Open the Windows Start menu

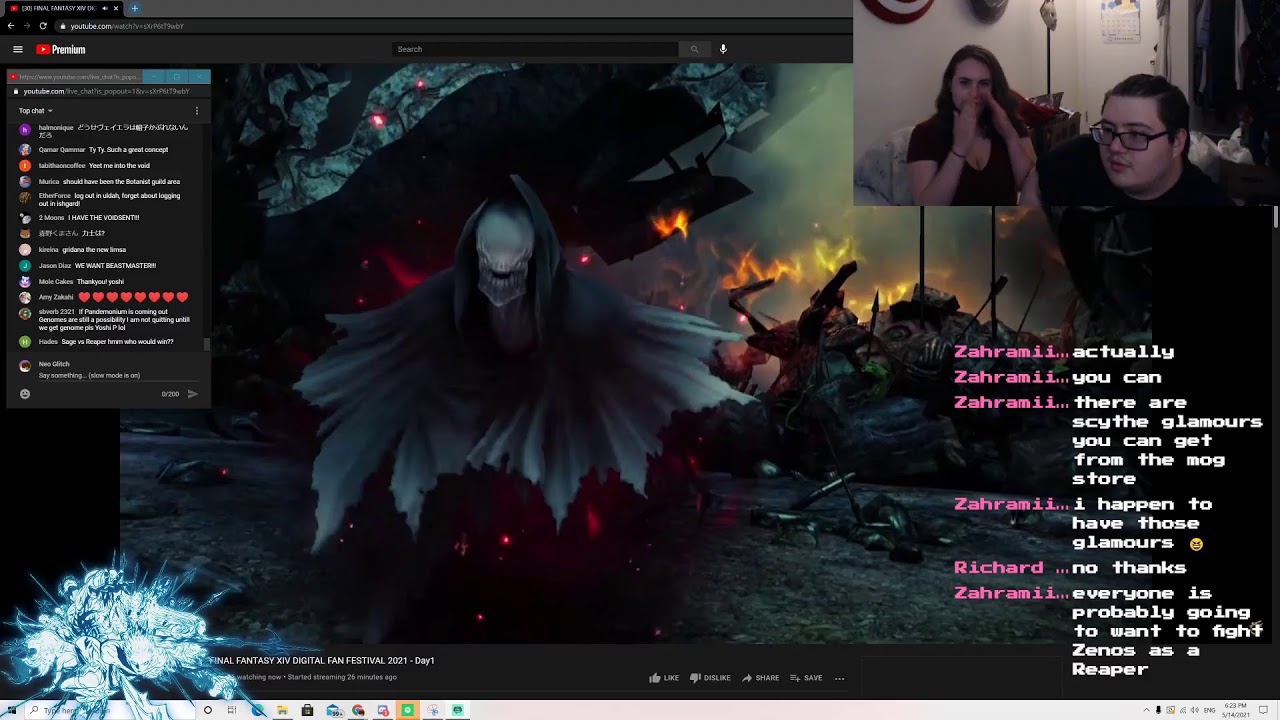point(12,710)
